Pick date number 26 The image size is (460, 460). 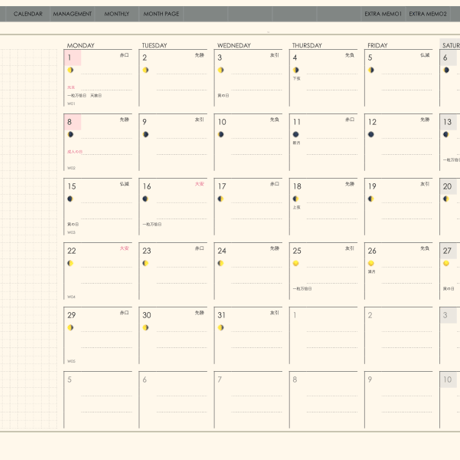click(x=372, y=251)
